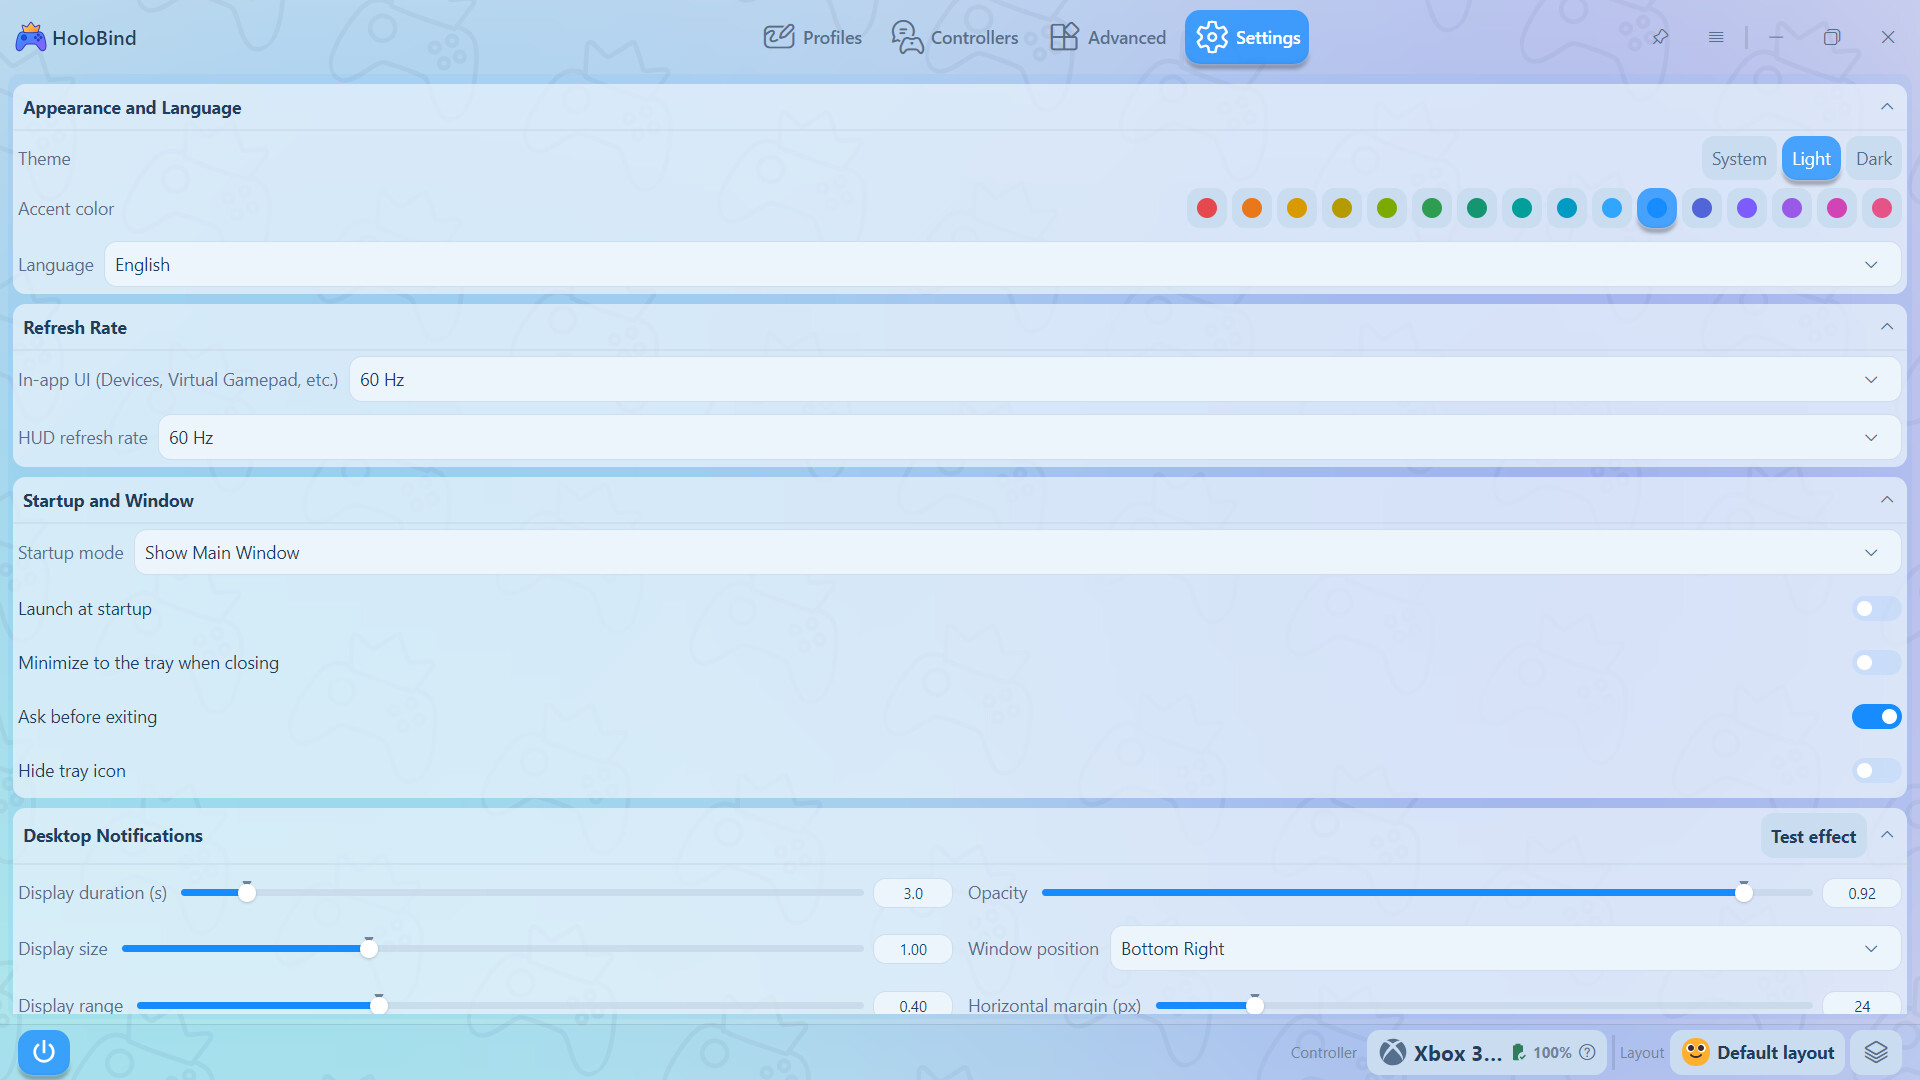This screenshot has height=1080, width=1920.
Task: Click the Opacity value field 0.92
Action: (x=1862, y=893)
